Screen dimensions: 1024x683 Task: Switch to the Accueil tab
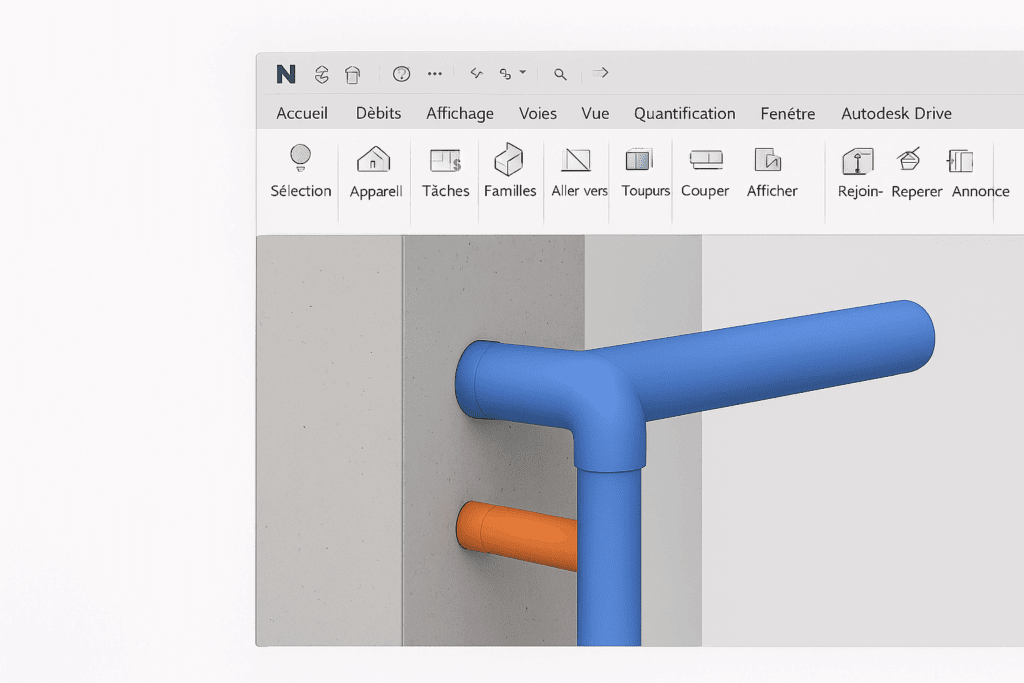point(302,113)
